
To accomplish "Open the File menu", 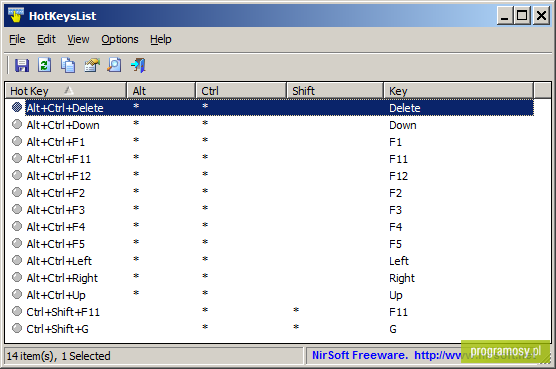I will click(x=17, y=39).
